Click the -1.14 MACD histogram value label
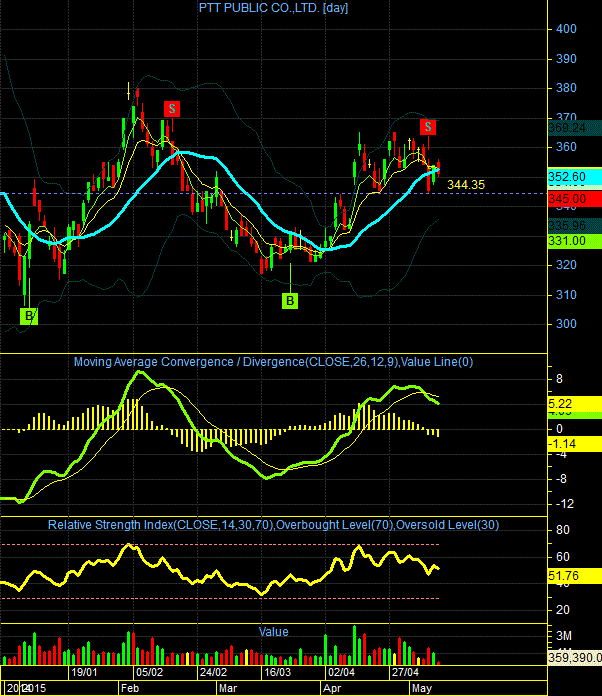 click(x=574, y=443)
